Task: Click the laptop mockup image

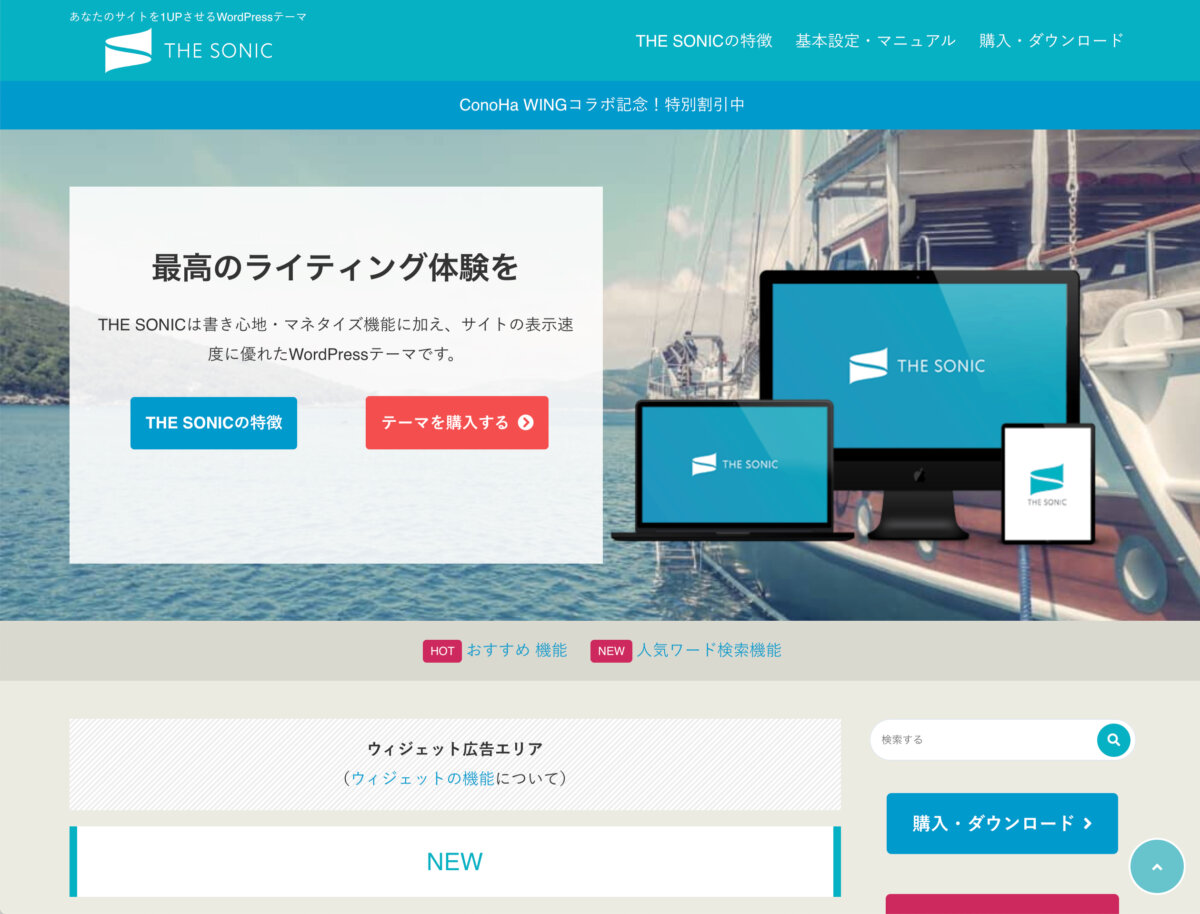Action: (x=732, y=470)
